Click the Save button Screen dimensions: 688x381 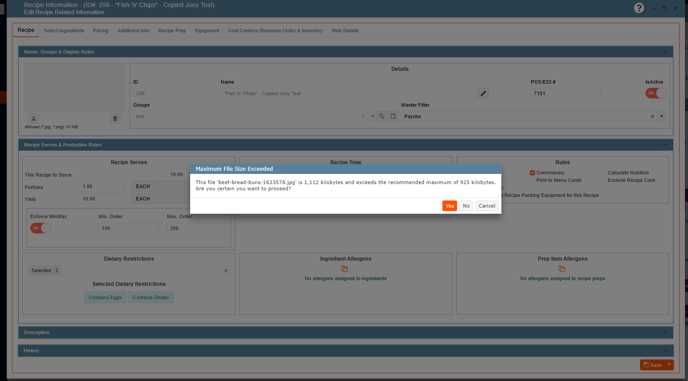click(x=652, y=365)
